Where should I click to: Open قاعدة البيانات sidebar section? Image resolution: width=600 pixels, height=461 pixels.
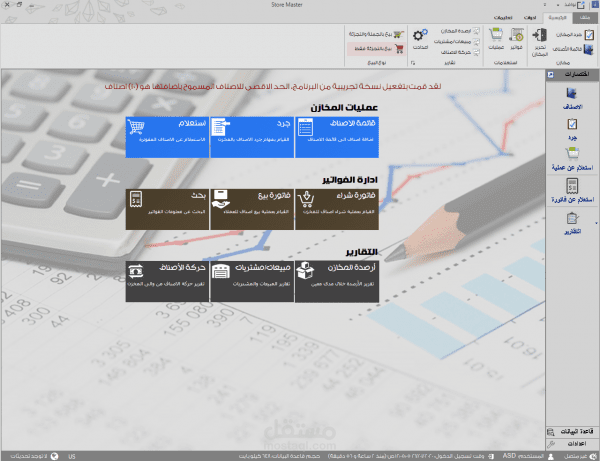click(572, 432)
